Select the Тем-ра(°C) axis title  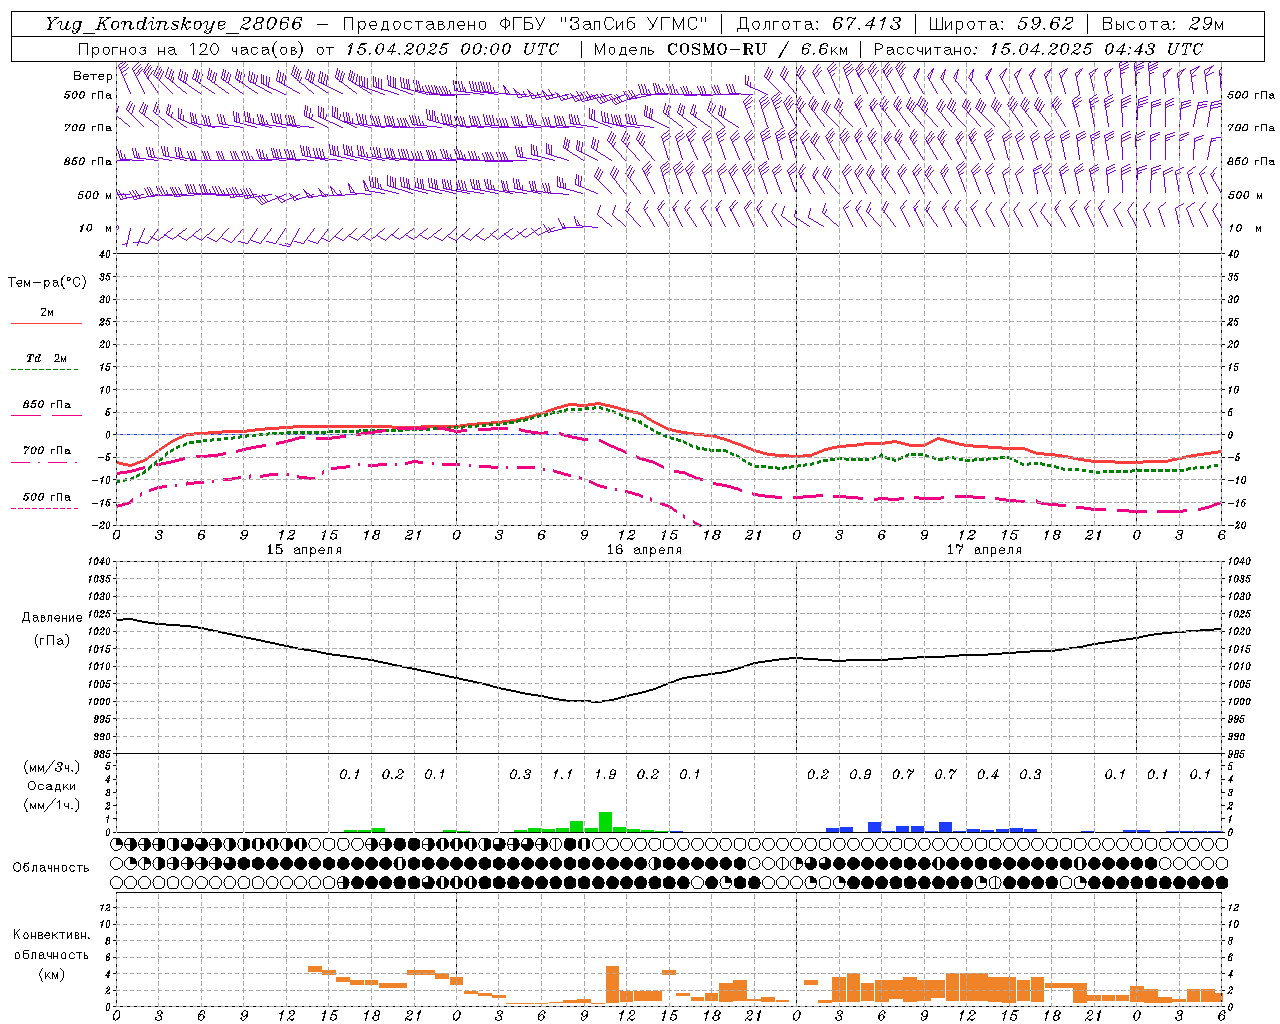click(x=47, y=283)
